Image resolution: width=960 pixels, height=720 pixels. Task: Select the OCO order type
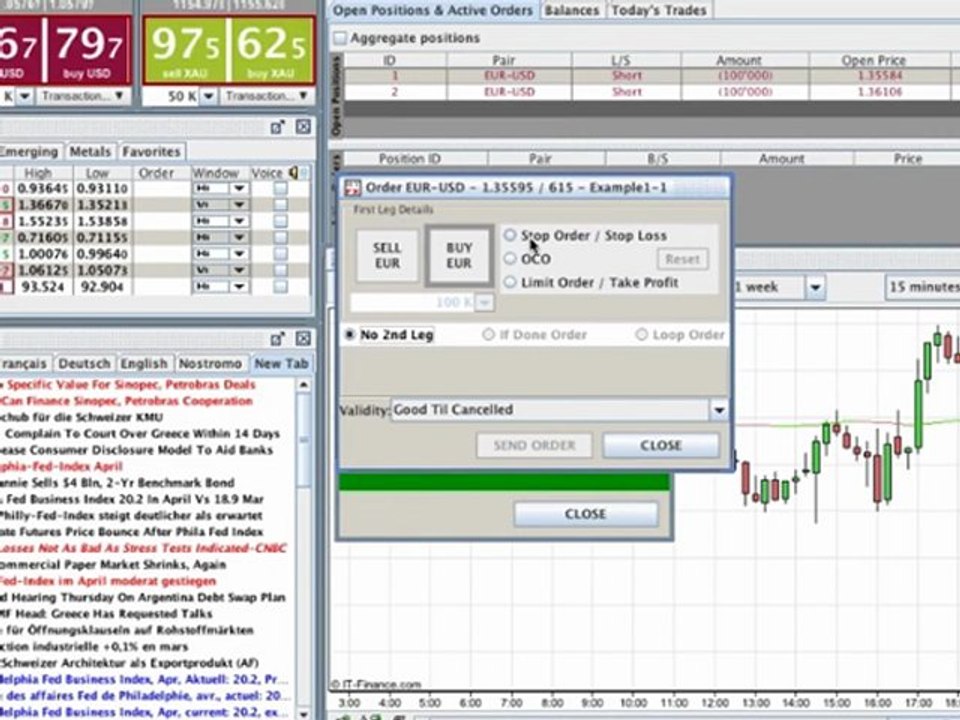[510, 258]
